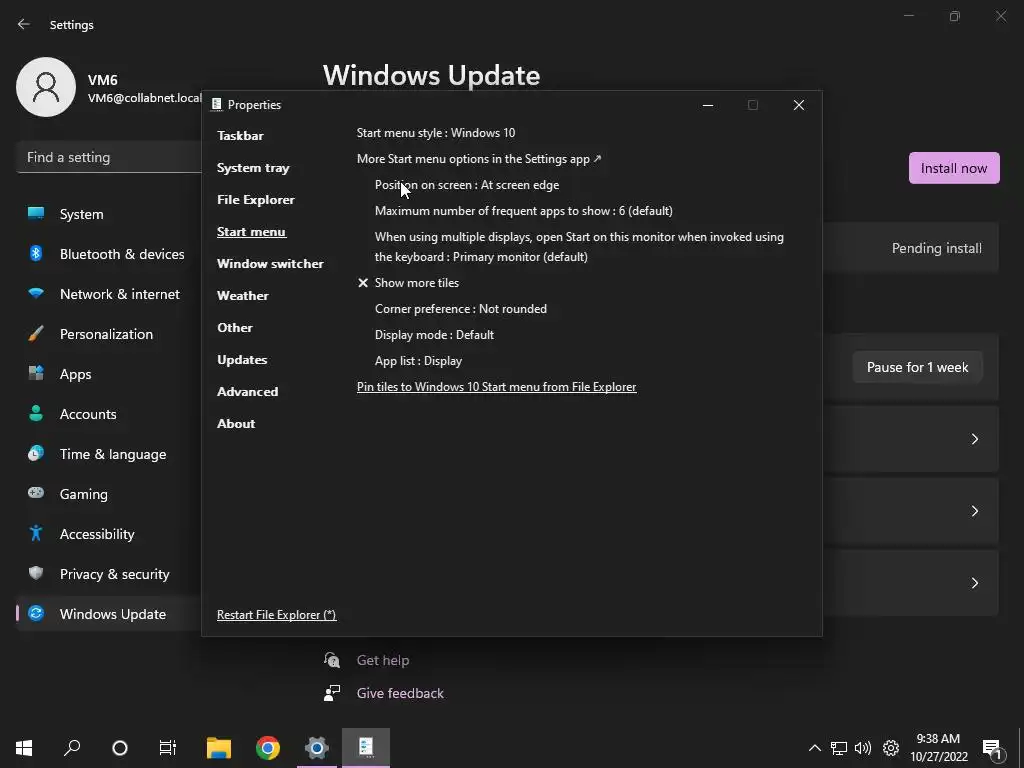Select Windows Update in Settings sidebar
1024x768 pixels.
point(108,615)
